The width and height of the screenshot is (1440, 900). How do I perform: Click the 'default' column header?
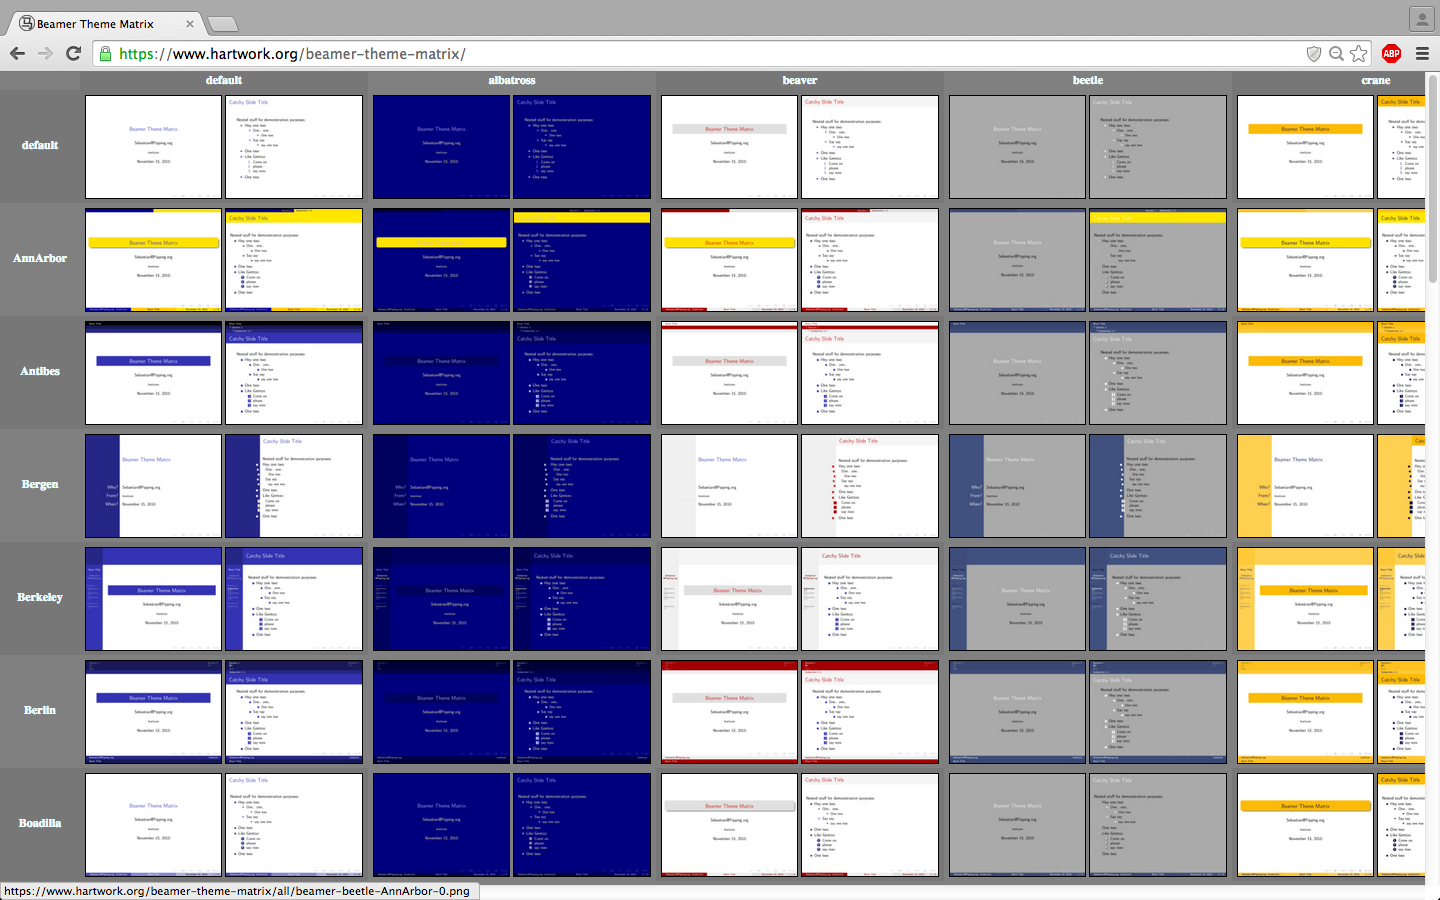pyautogui.click(x=224, y=80)
